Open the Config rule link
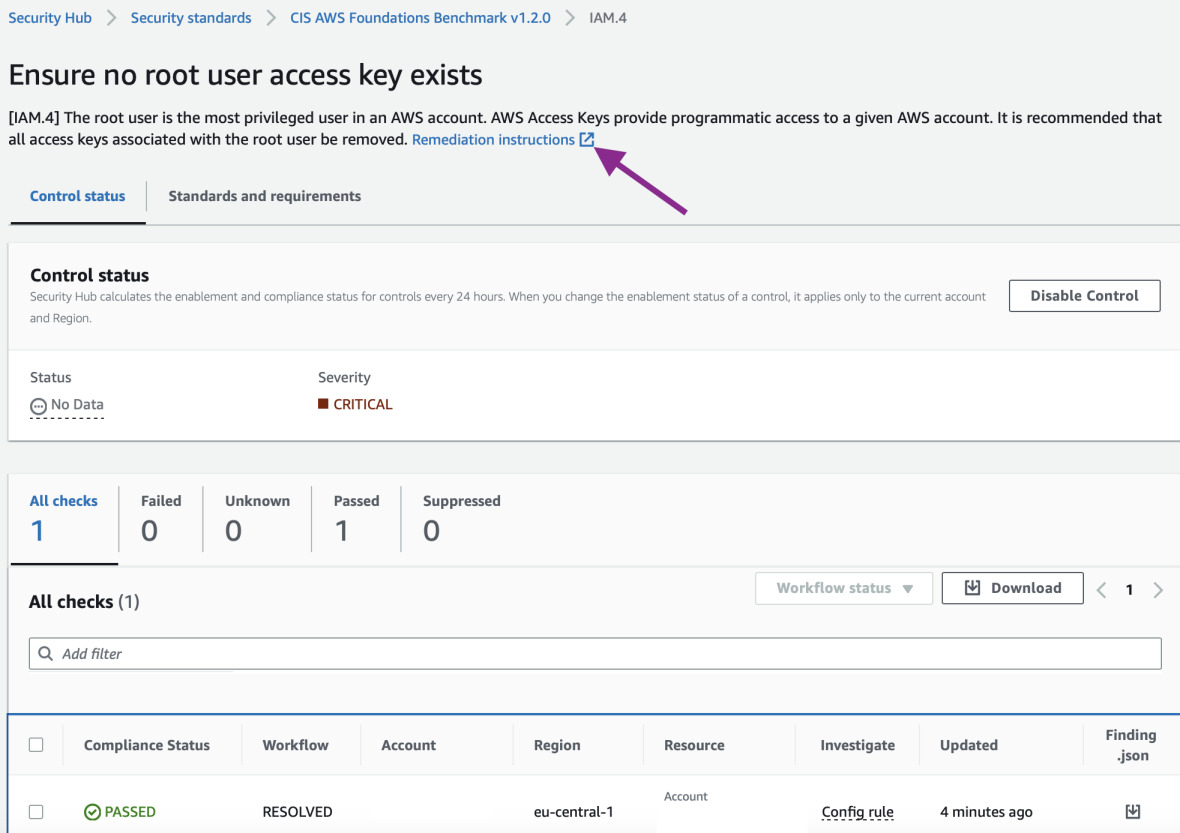The width and height of the screenshot is (1180, 833). (857, 812)
